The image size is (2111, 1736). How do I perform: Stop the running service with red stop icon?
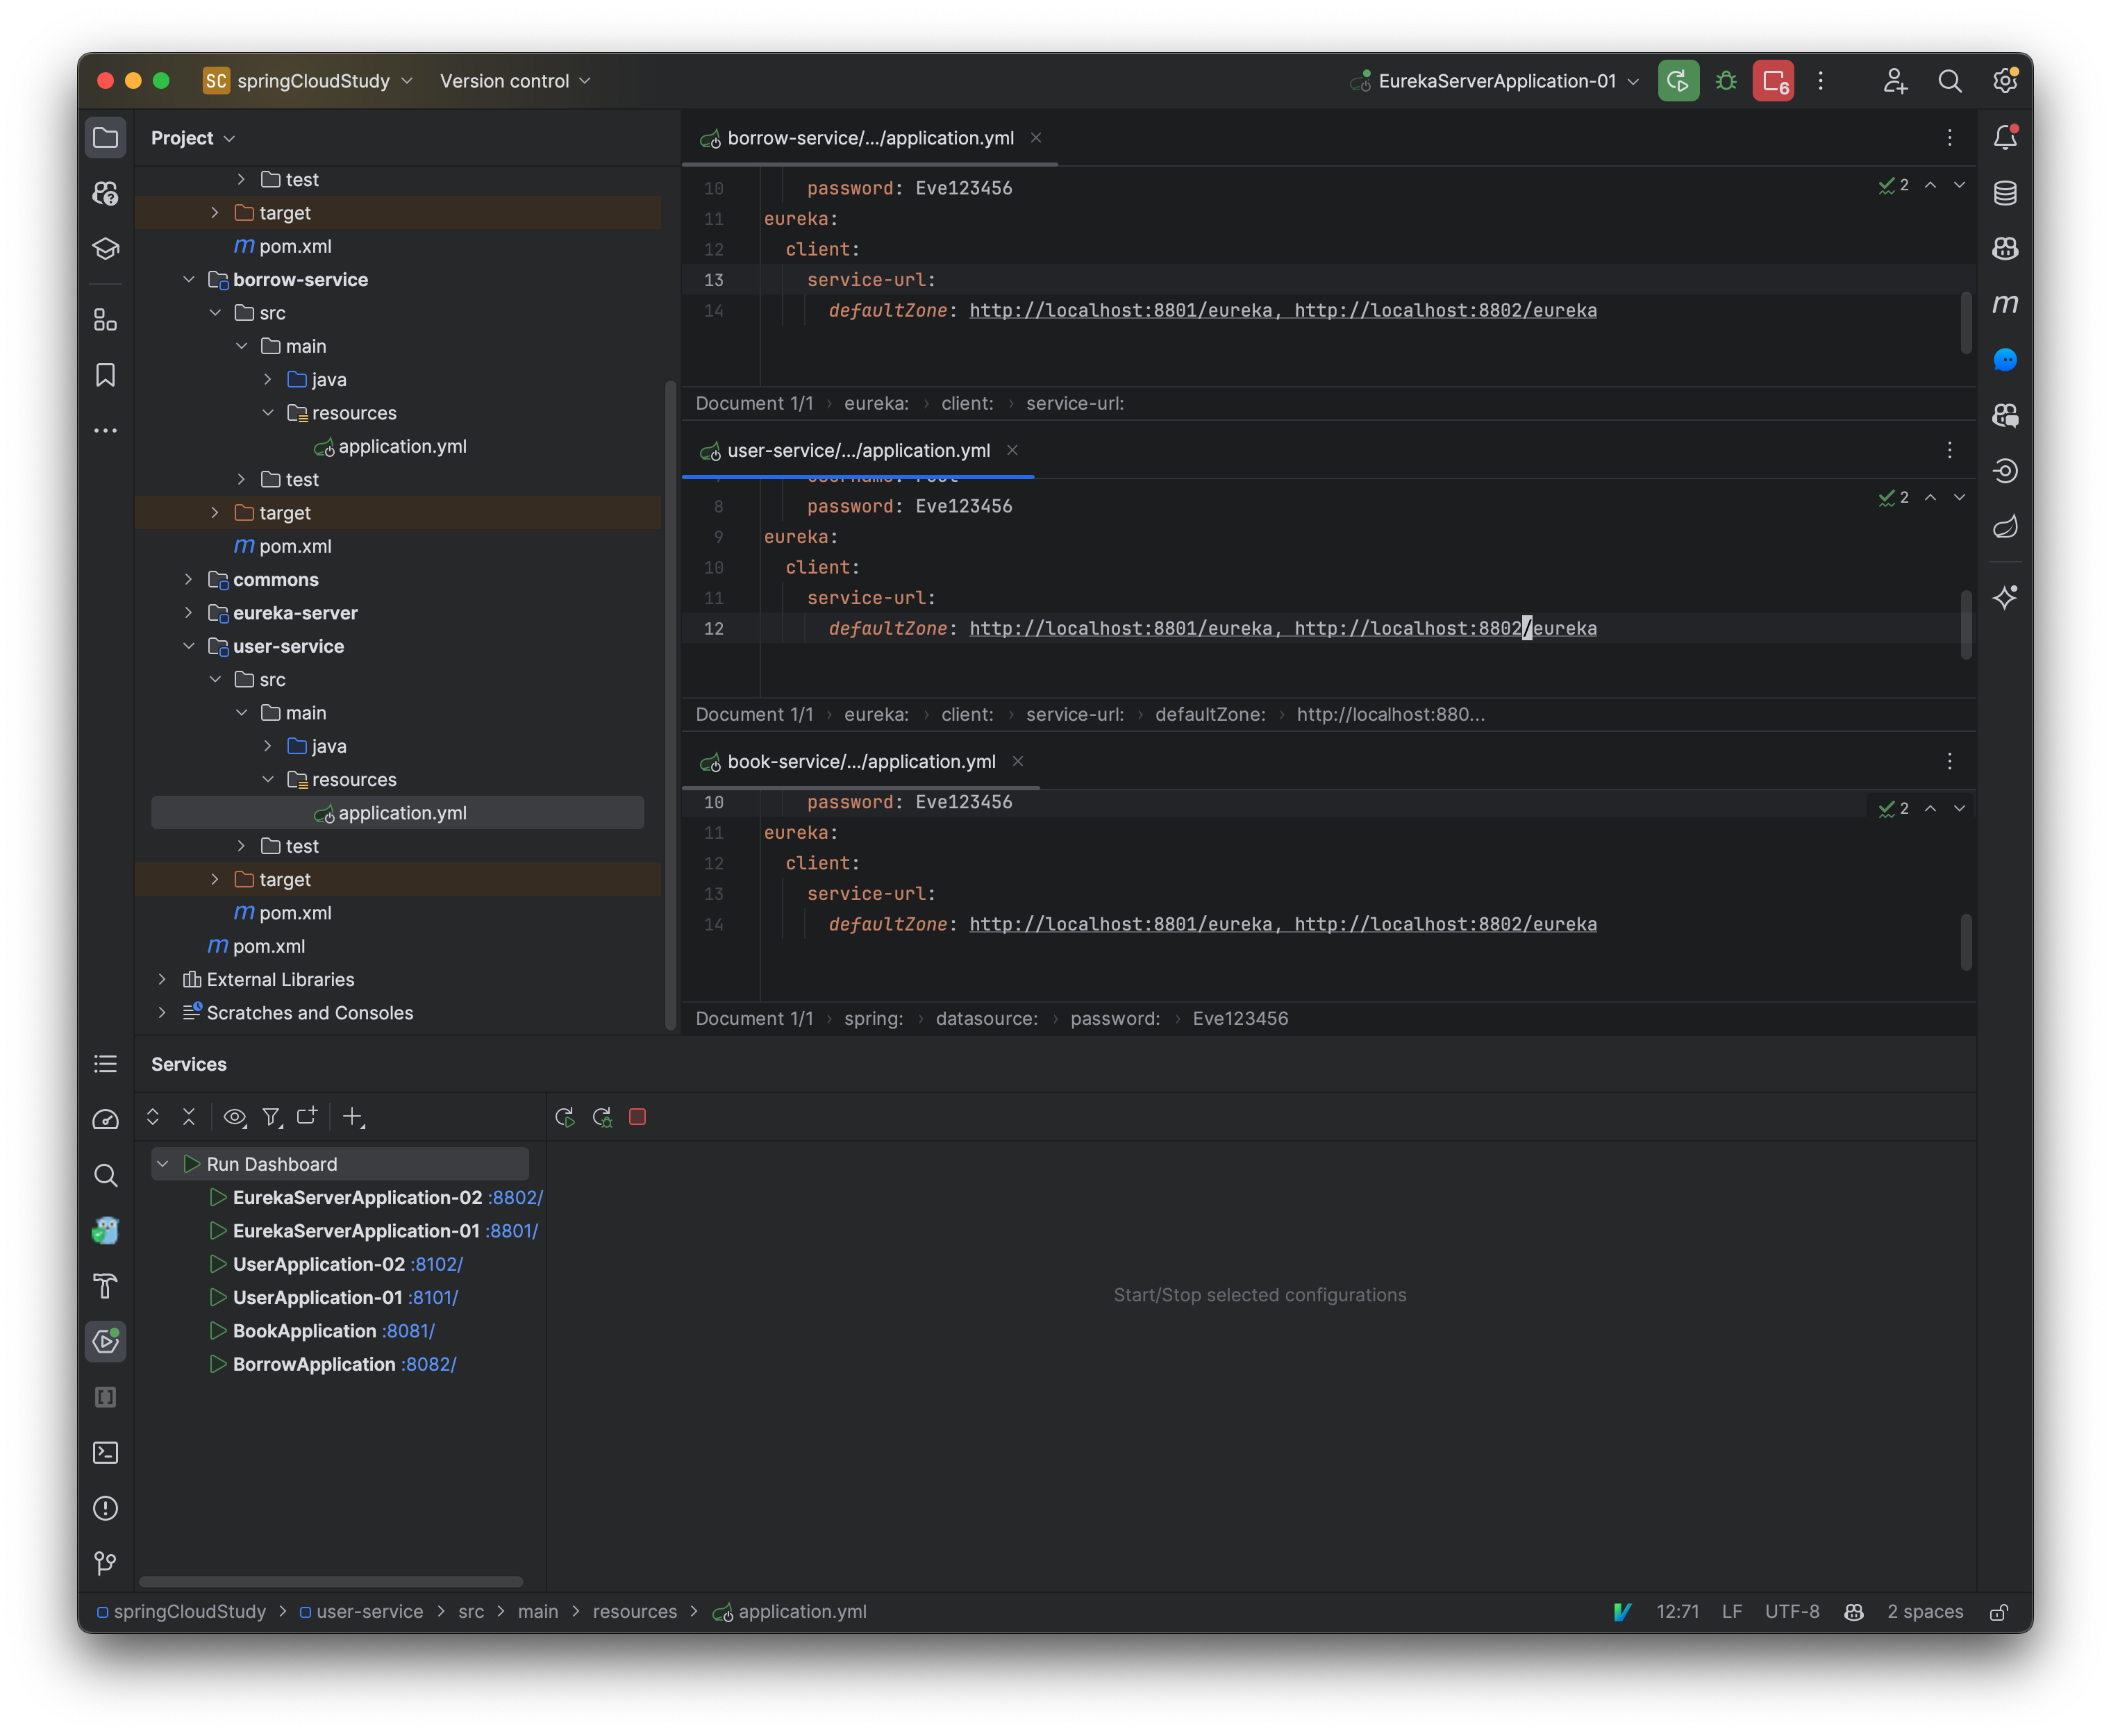[637, 1117]
